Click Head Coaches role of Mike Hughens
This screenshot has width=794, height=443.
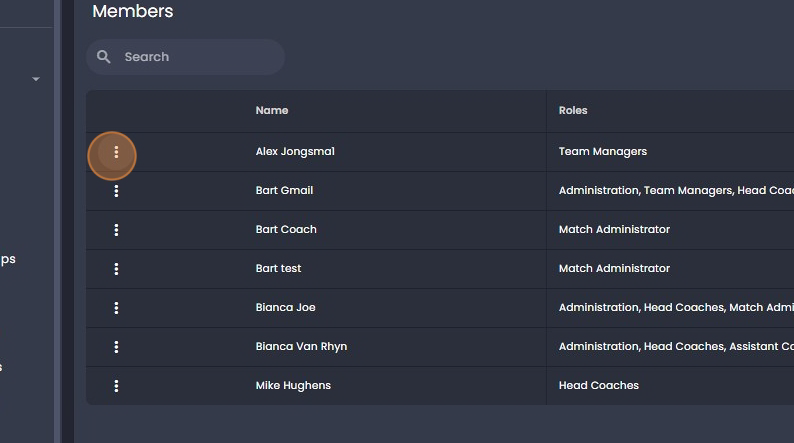pos(599,385)
